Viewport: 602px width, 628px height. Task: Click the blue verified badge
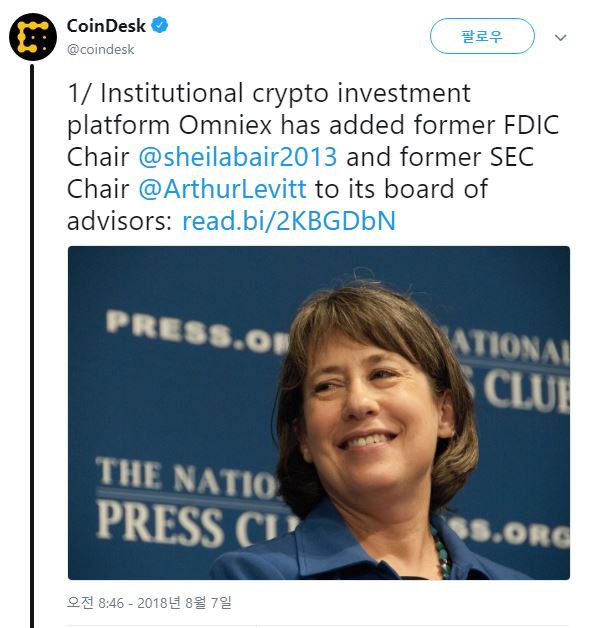pos(157,25)
